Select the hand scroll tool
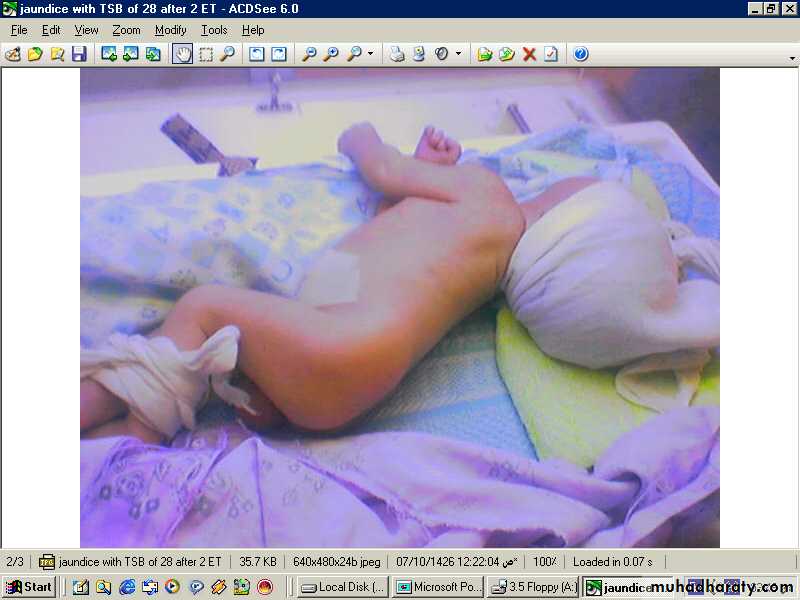The image size is (800, 600). [182, 54]
